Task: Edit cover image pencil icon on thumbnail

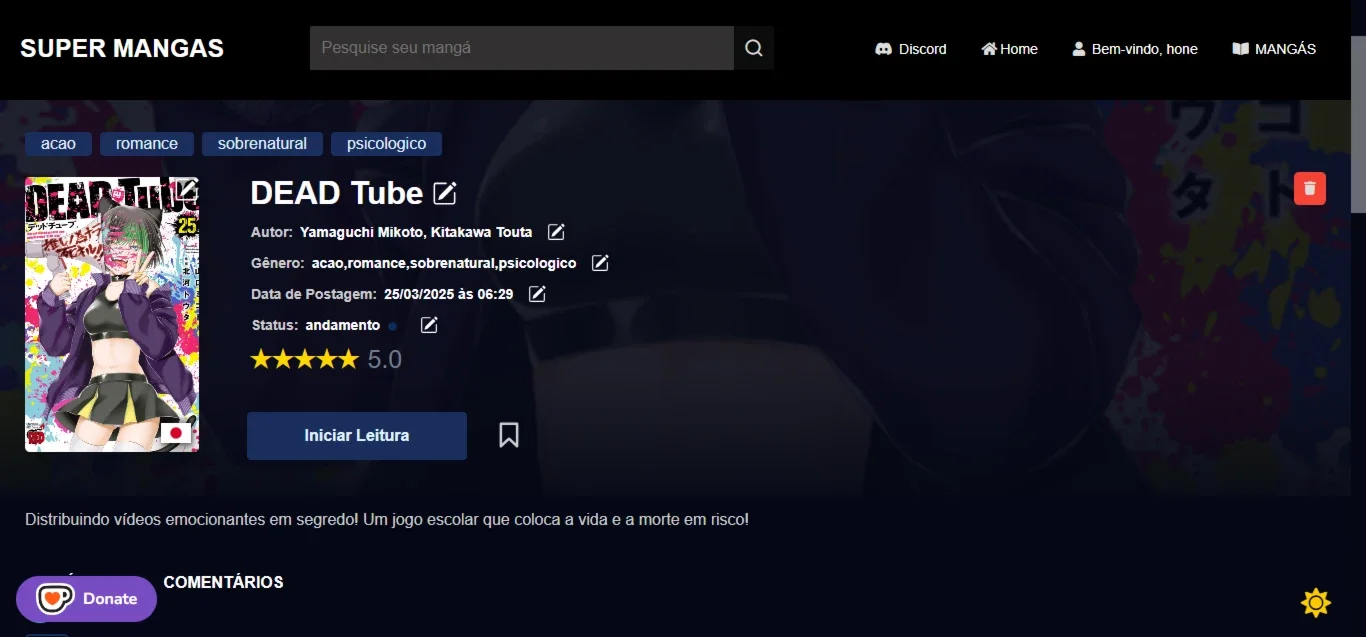Action: pyautogui.click(x=187, y=189)
